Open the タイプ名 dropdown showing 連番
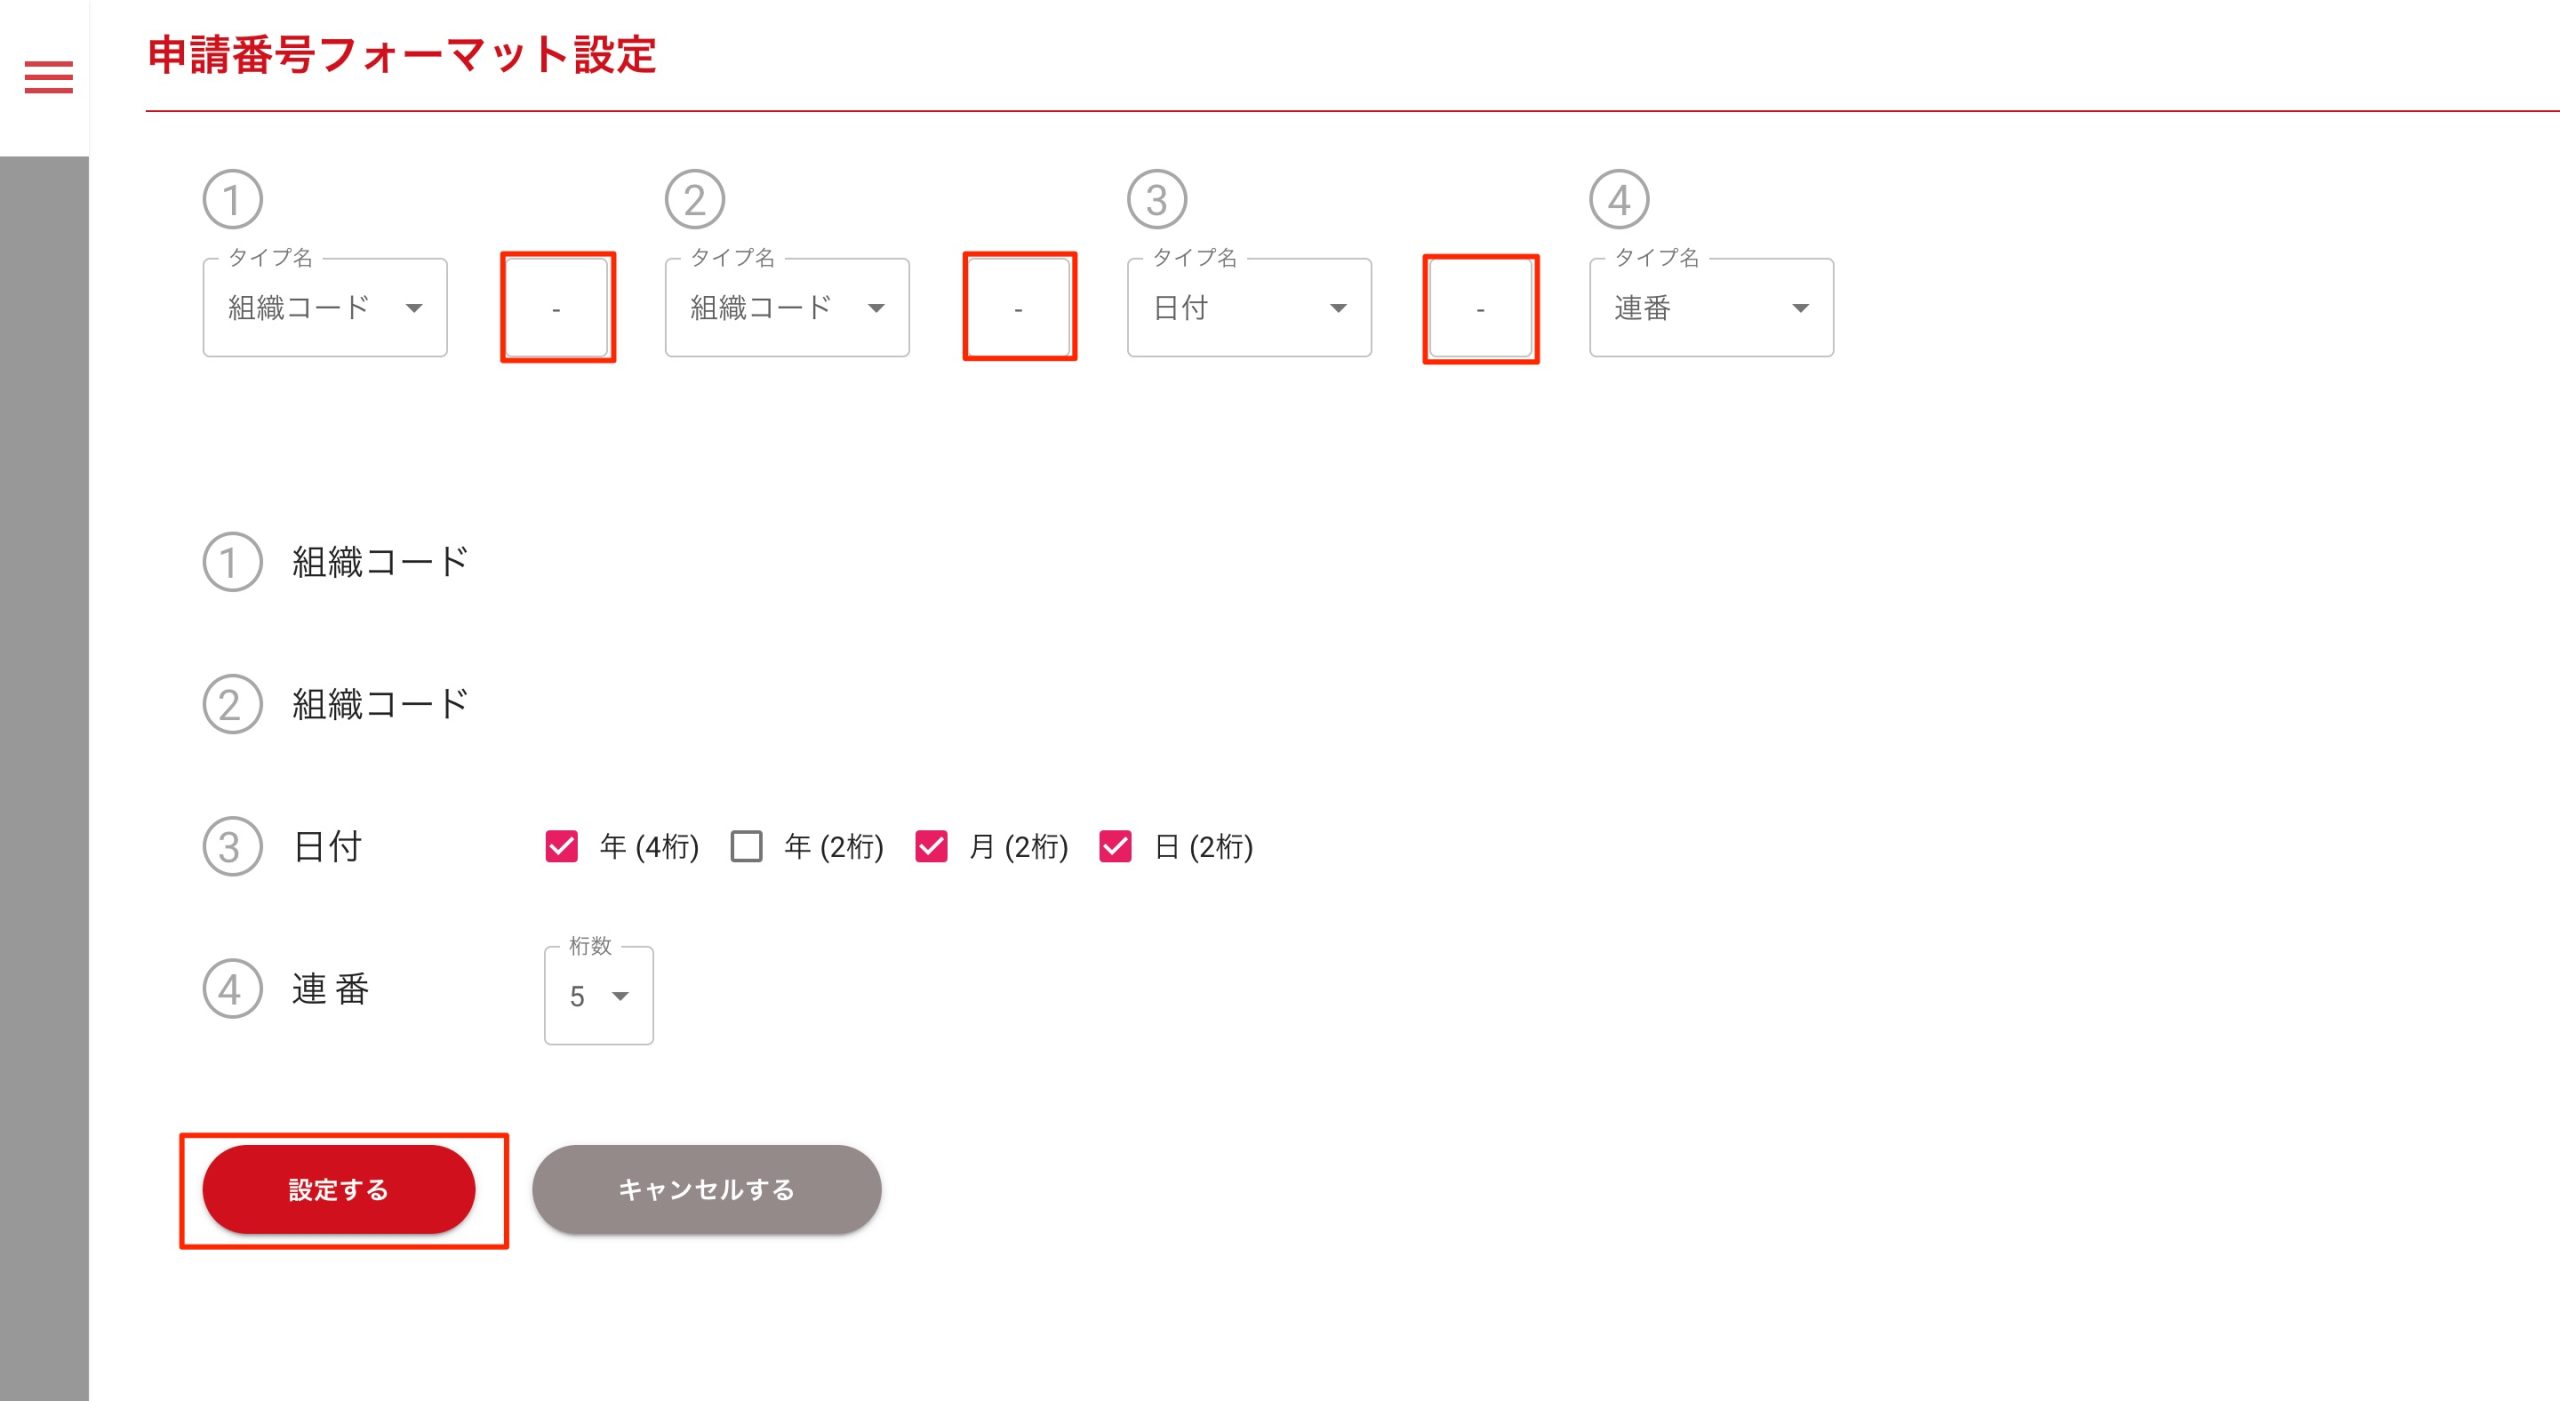The height and width of the screenshot is (1401, 2560). point(1710,308)
